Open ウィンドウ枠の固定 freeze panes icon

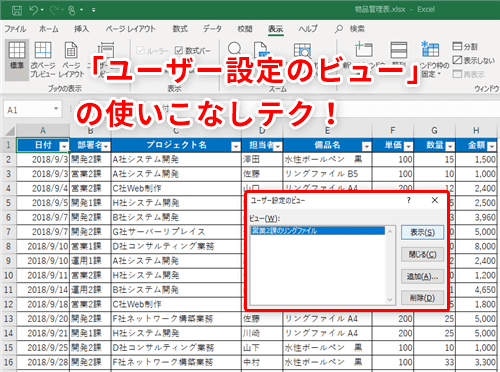point(430,49)
